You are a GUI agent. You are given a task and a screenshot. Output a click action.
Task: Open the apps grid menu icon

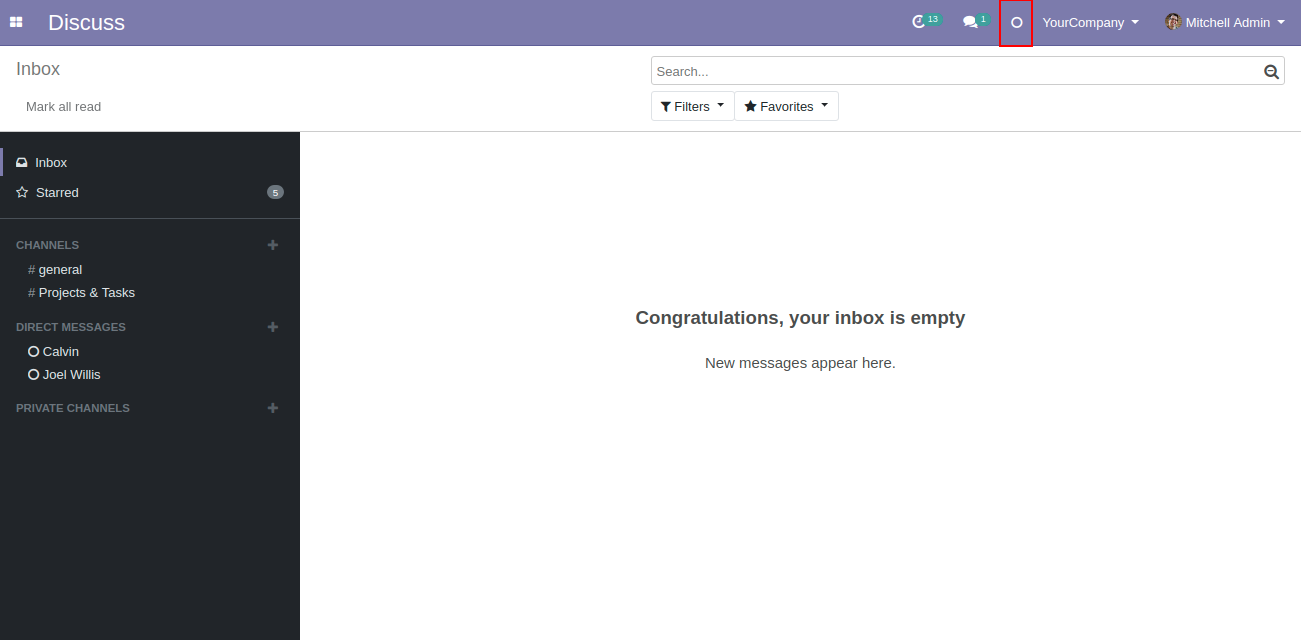tap(16, 22)
